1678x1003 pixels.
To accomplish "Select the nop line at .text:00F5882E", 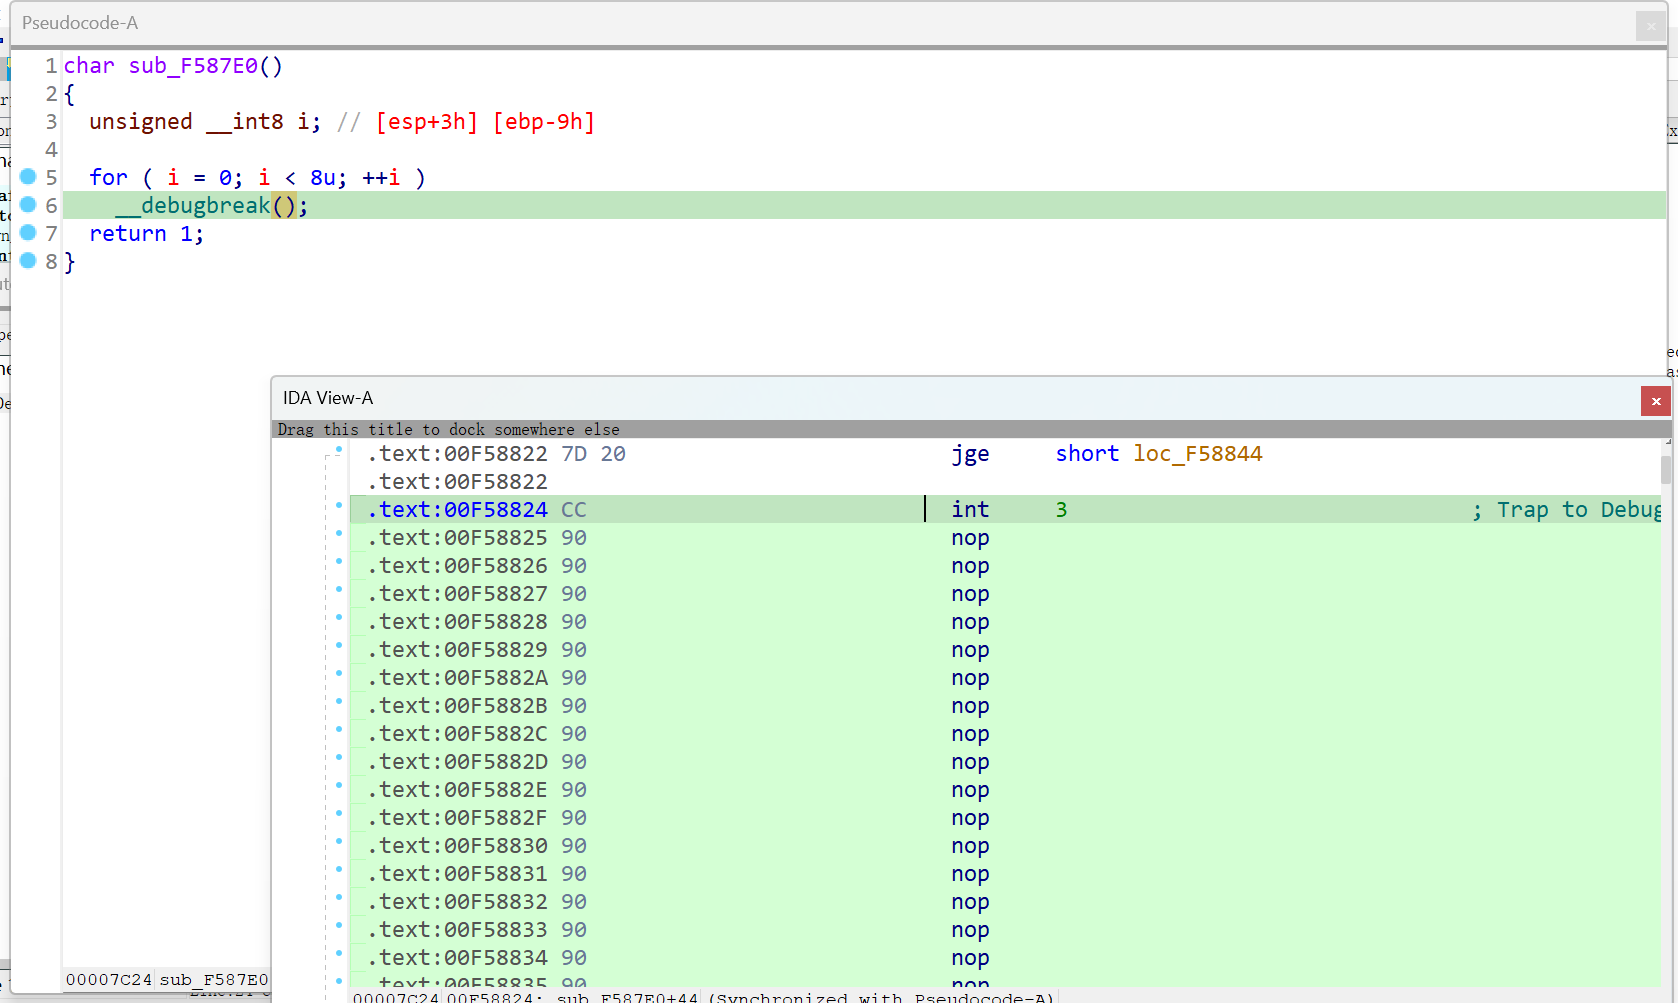I will coord(1005,790).
